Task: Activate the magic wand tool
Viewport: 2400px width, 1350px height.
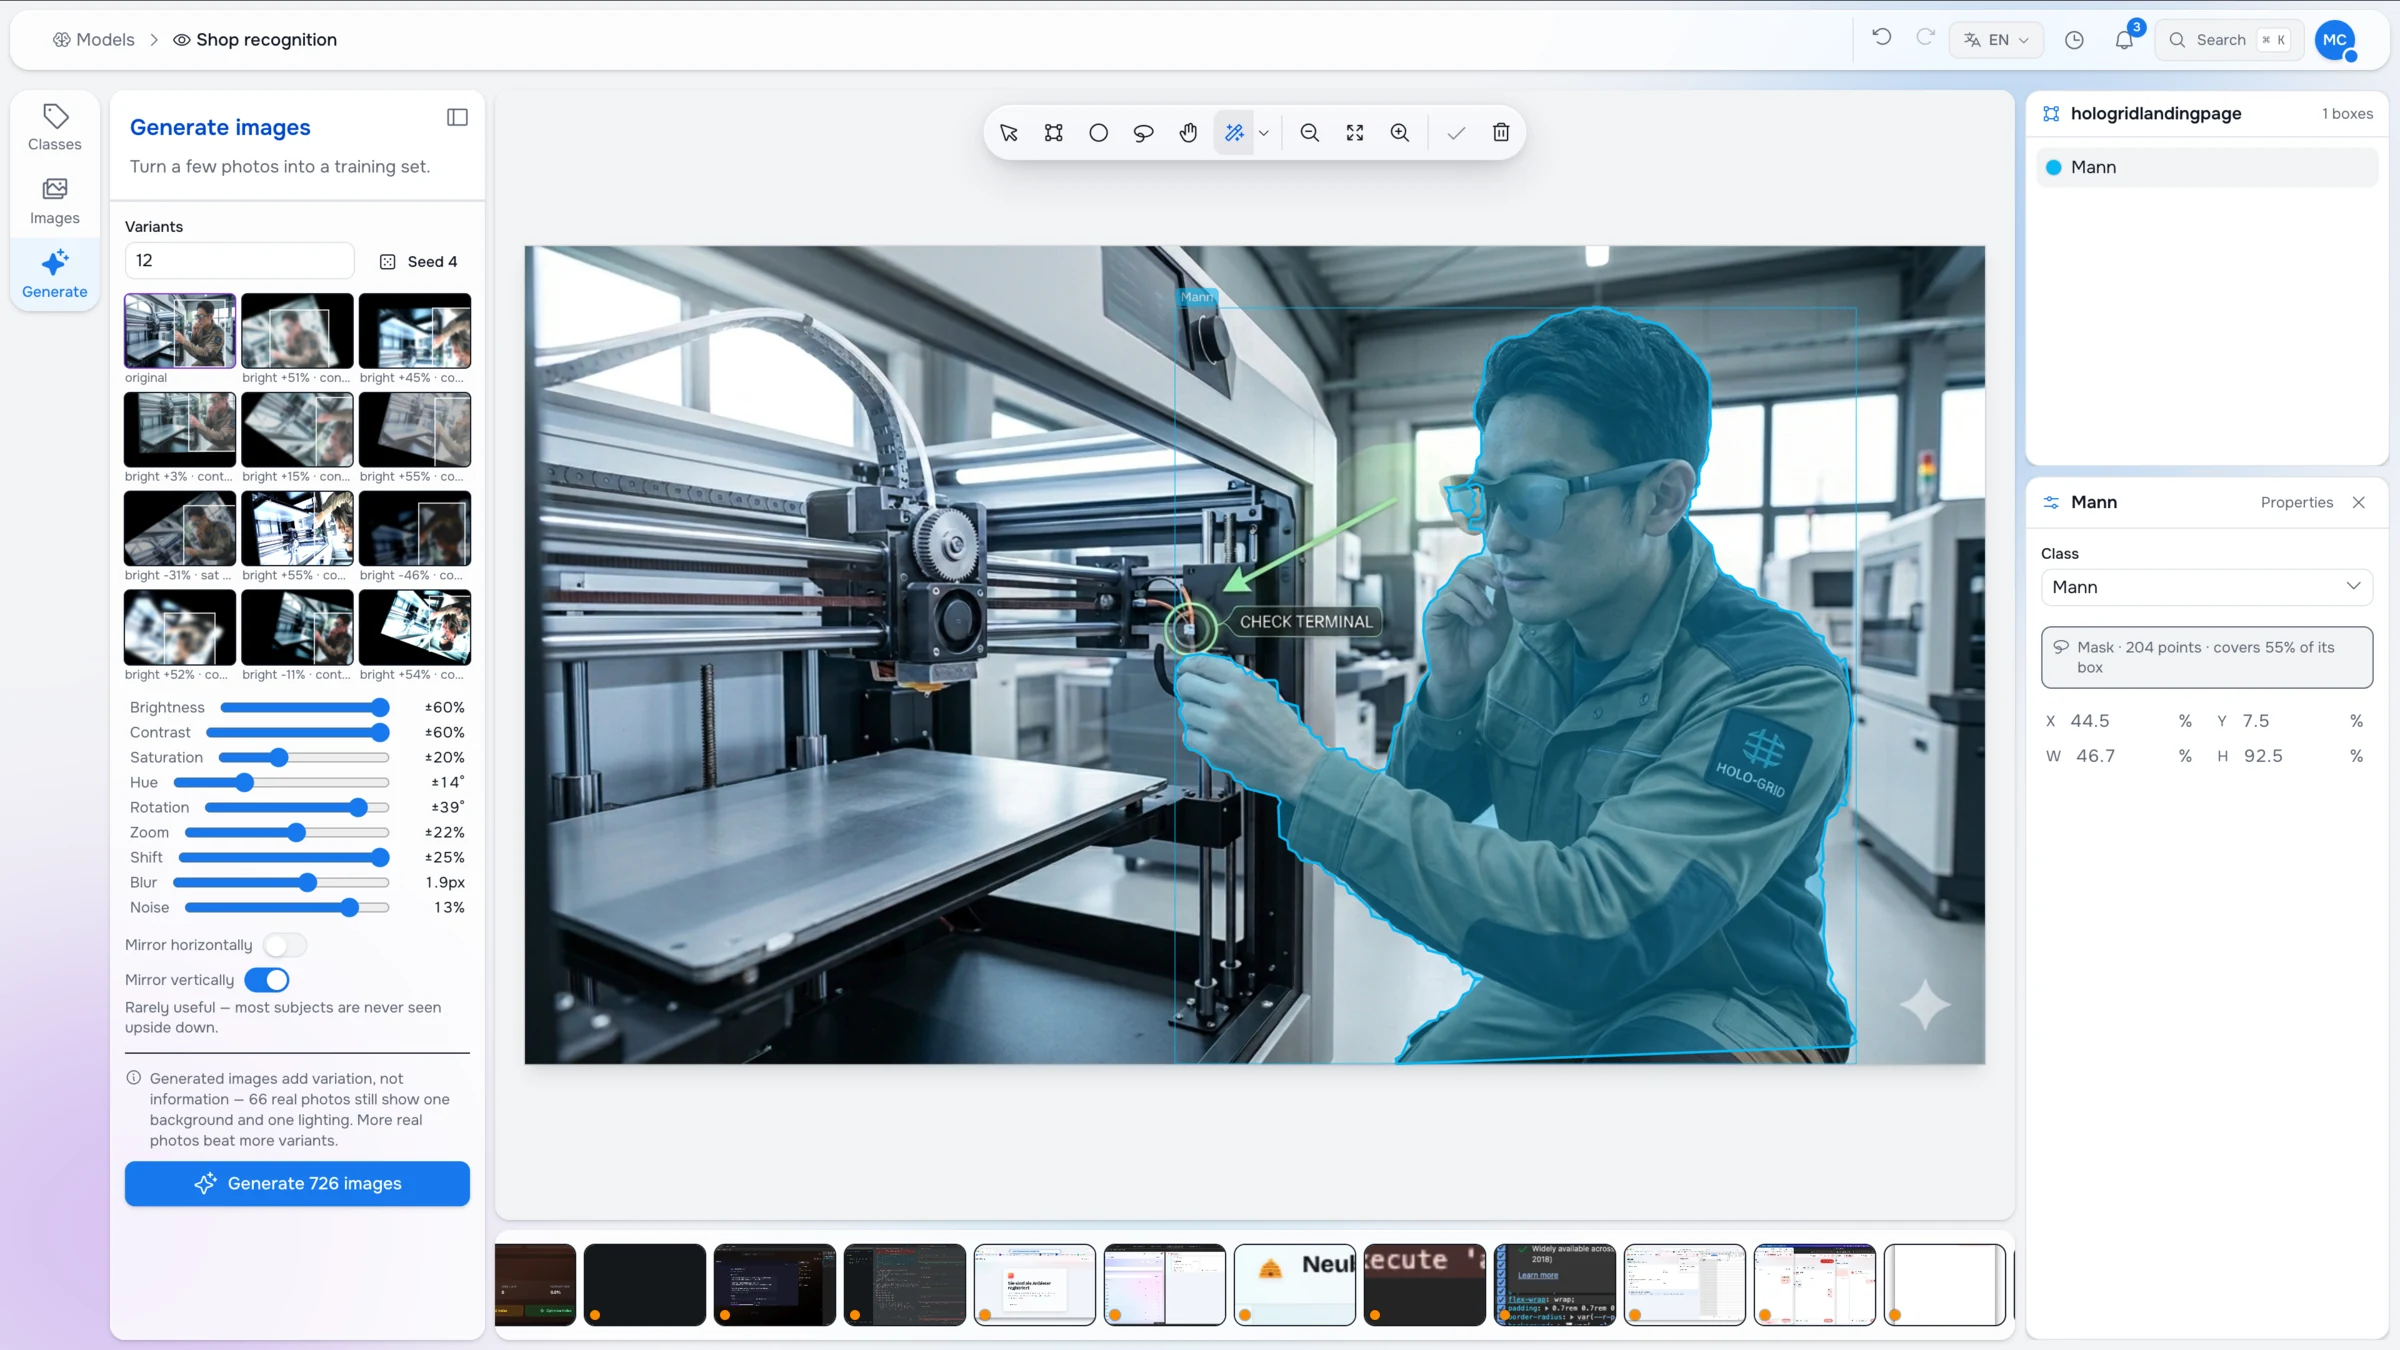Action: click(x=1234, y=133)
